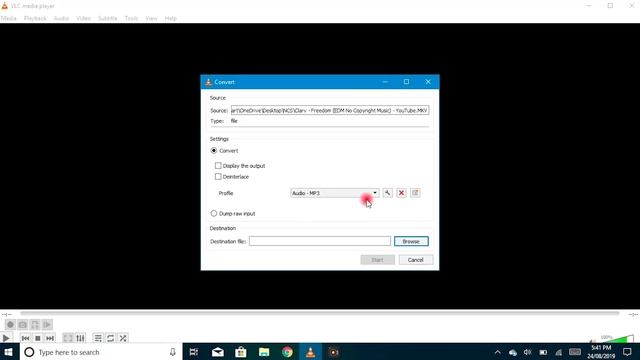Click the system speaker volume tray icon
640x360 pixels.
(528, 352)
